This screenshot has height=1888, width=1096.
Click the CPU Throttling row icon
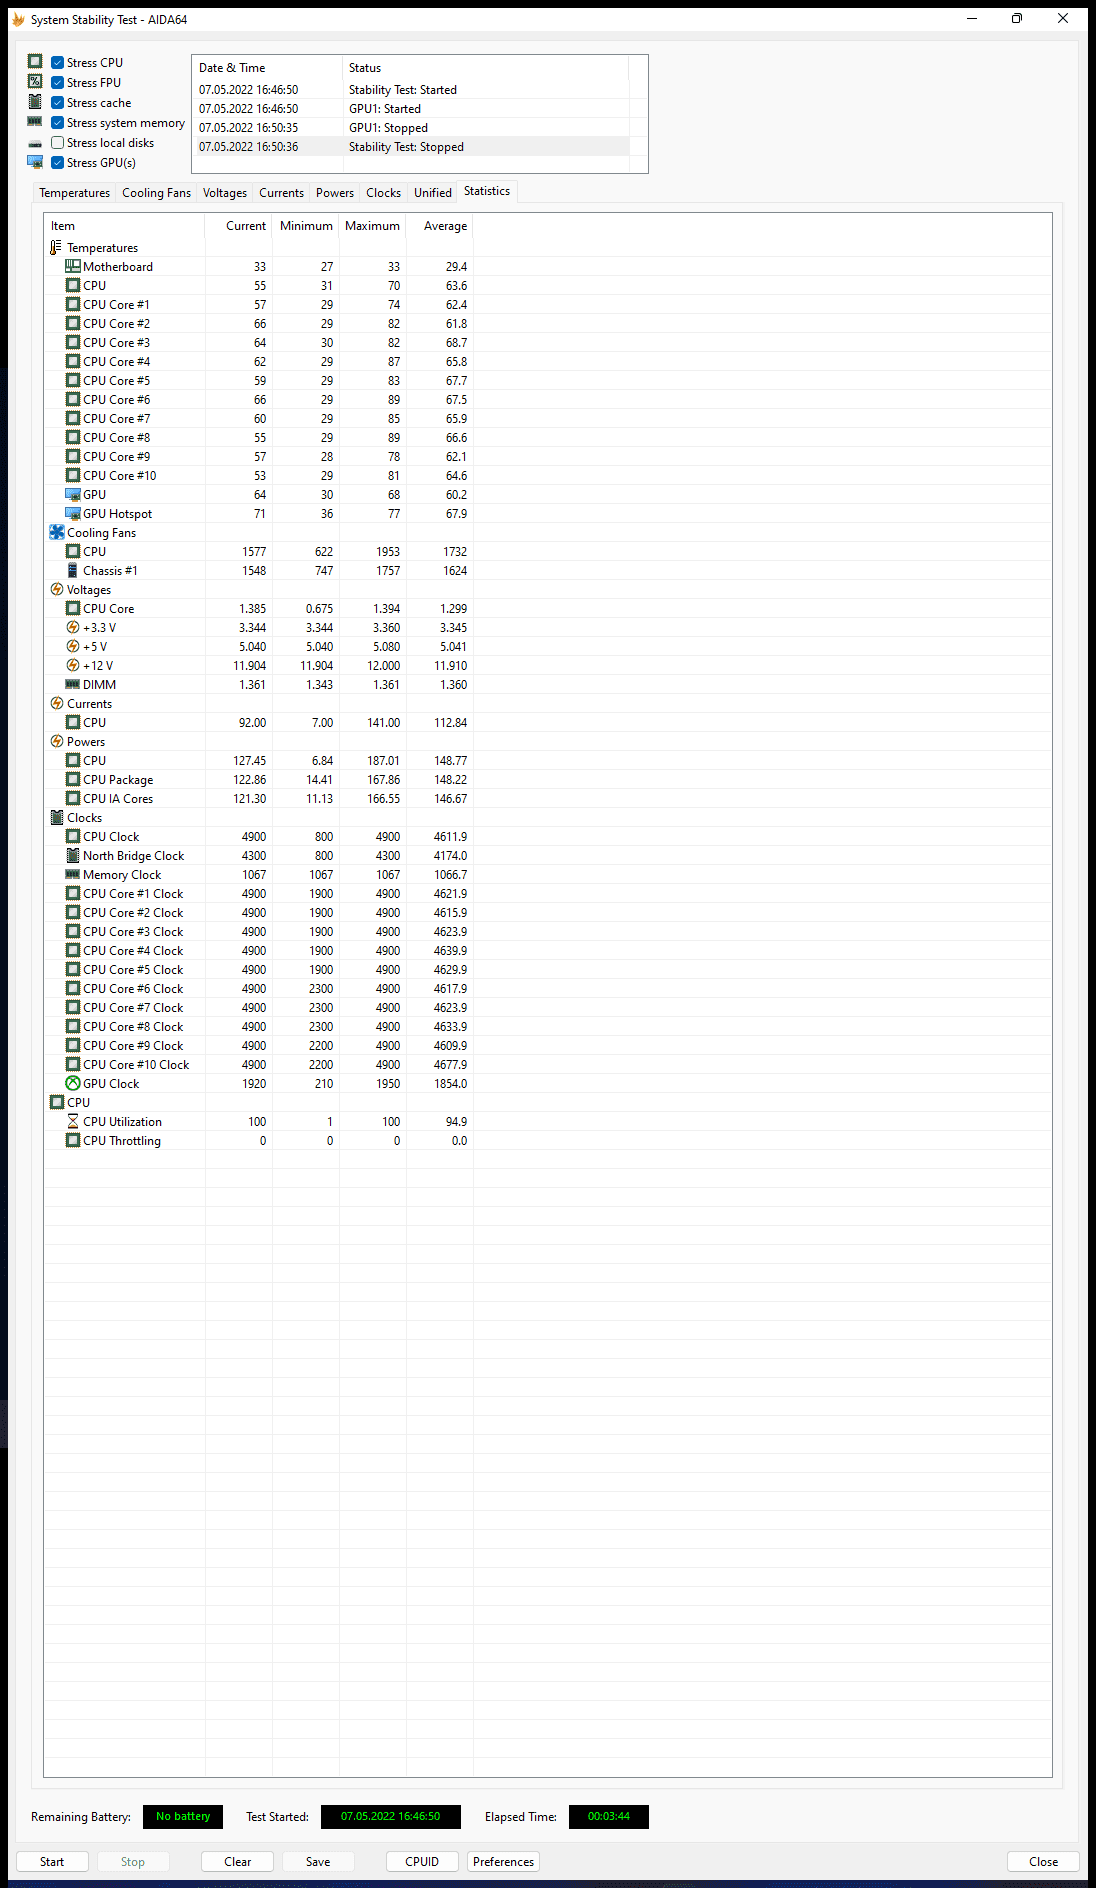tap(72, 1140)
